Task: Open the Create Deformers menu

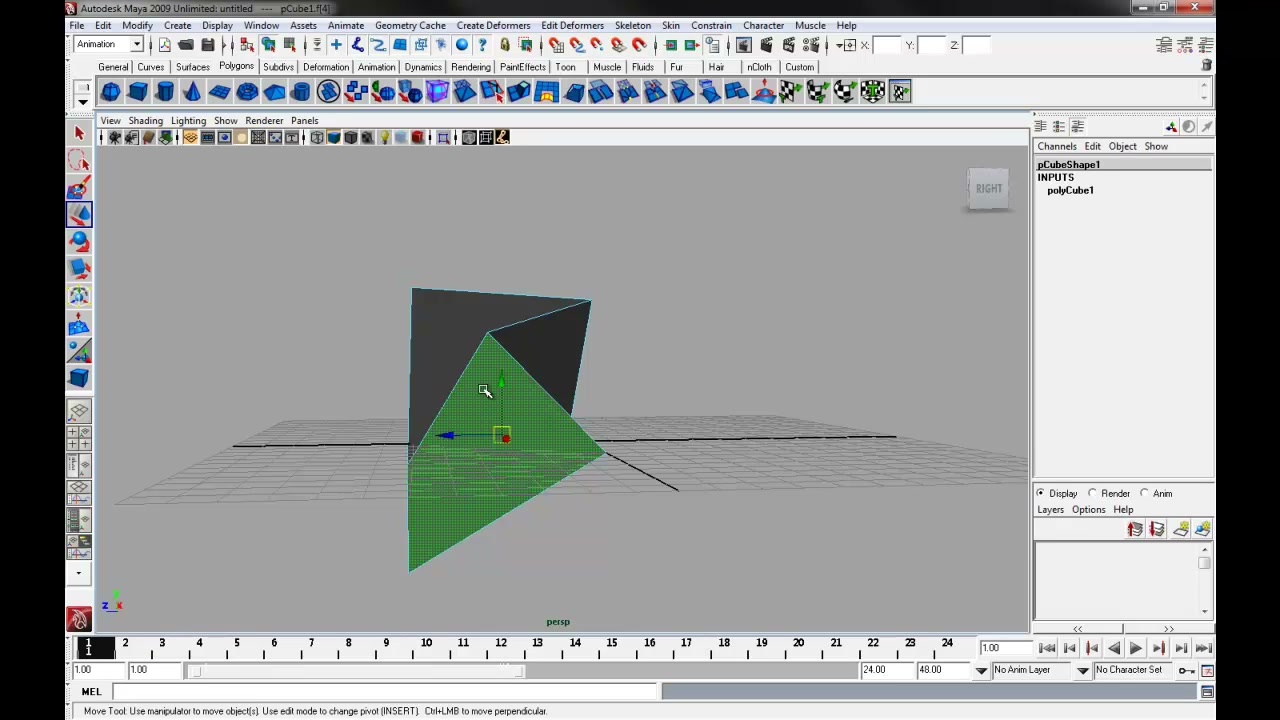Action: [493, 25]
